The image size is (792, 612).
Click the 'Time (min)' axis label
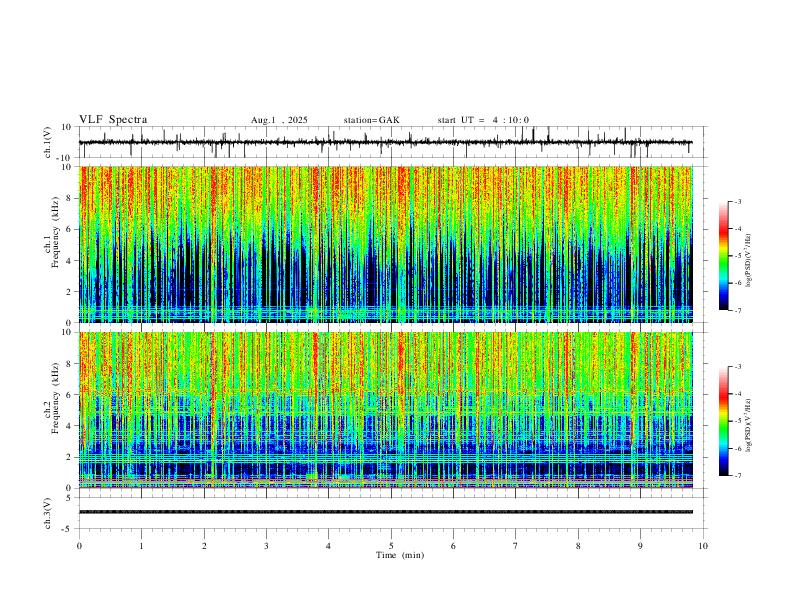(400, 555)
